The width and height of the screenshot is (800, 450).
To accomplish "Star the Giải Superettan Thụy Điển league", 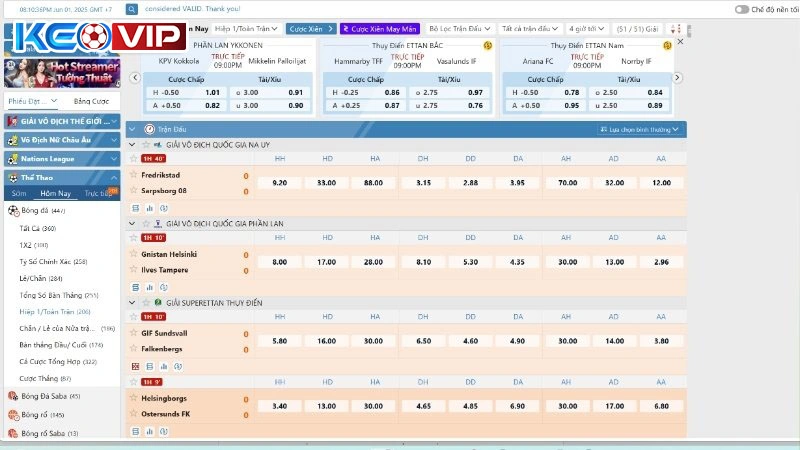I will [146, 302].
